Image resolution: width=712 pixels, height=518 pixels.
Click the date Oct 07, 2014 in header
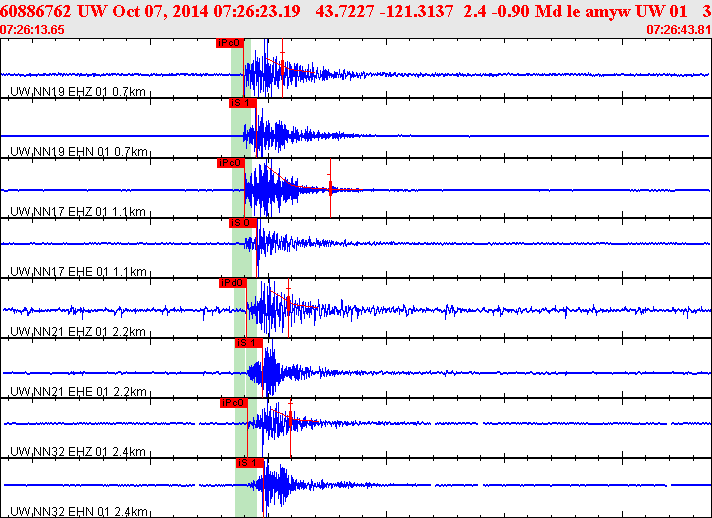click(161, 11)
